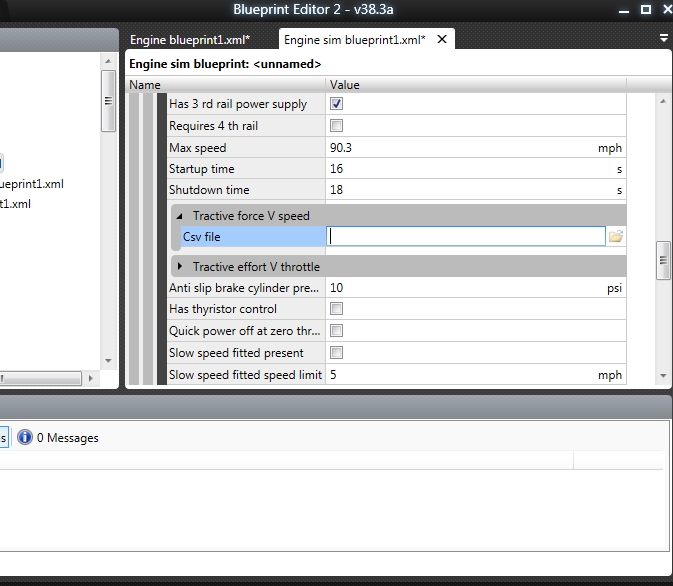Viewport: 673px width, 586px height.
Task: Click property grid scrollbar thumb
Action: 663,260
